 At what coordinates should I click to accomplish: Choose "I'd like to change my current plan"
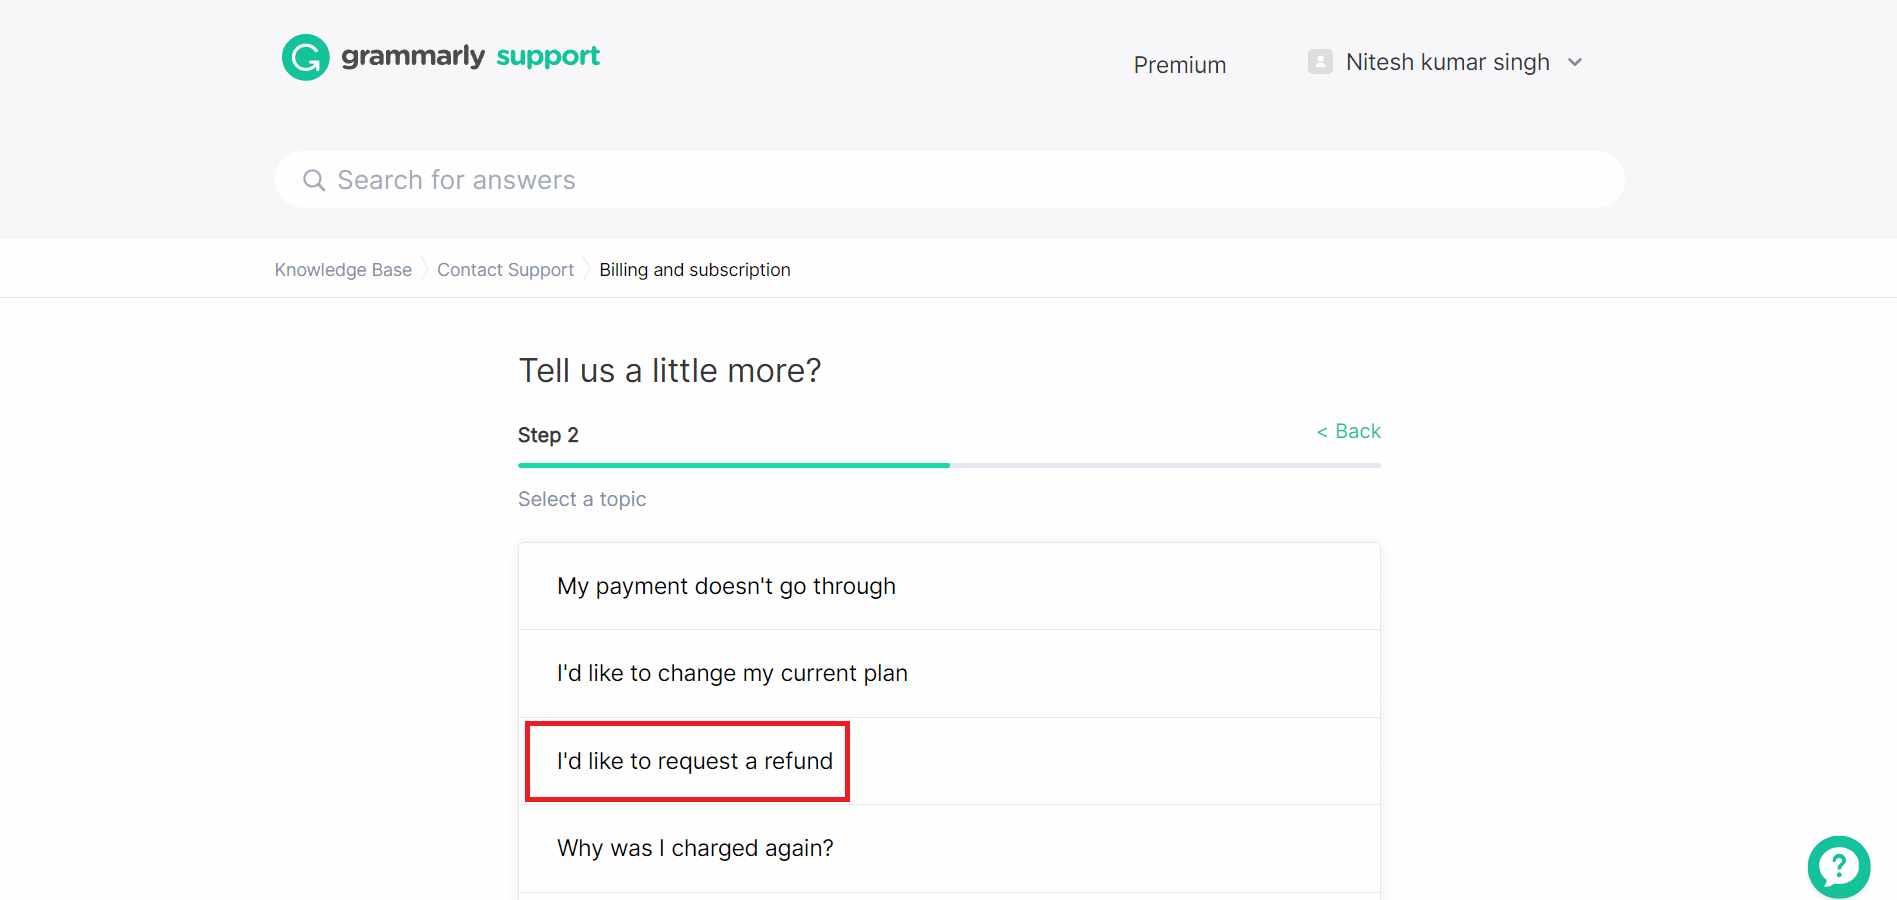[x=732, y=673]
